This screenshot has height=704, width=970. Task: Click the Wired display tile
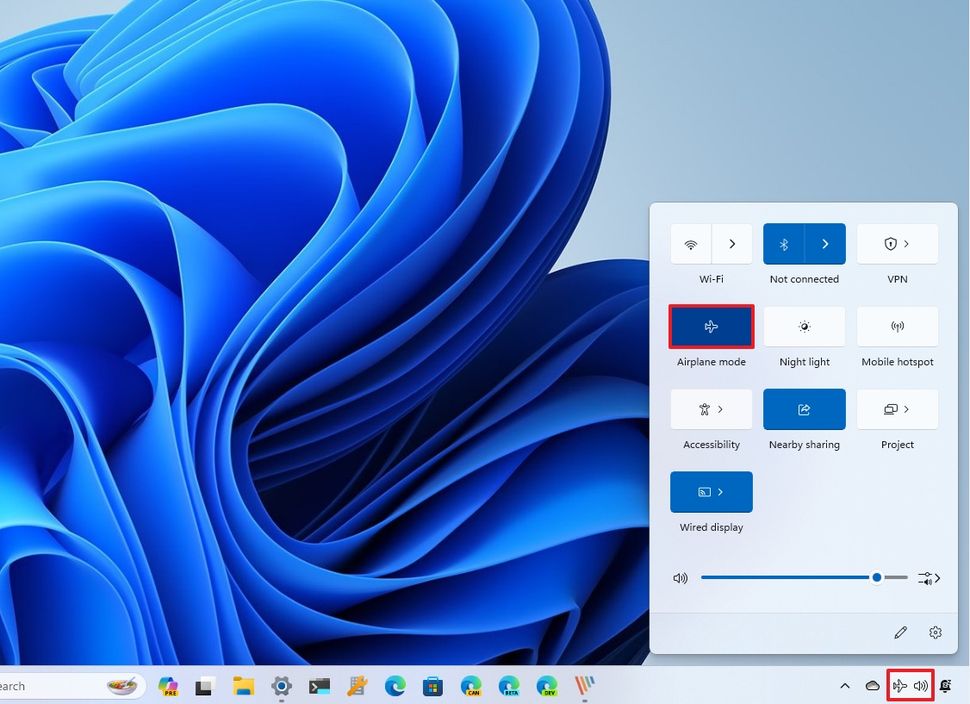(711, 491)
